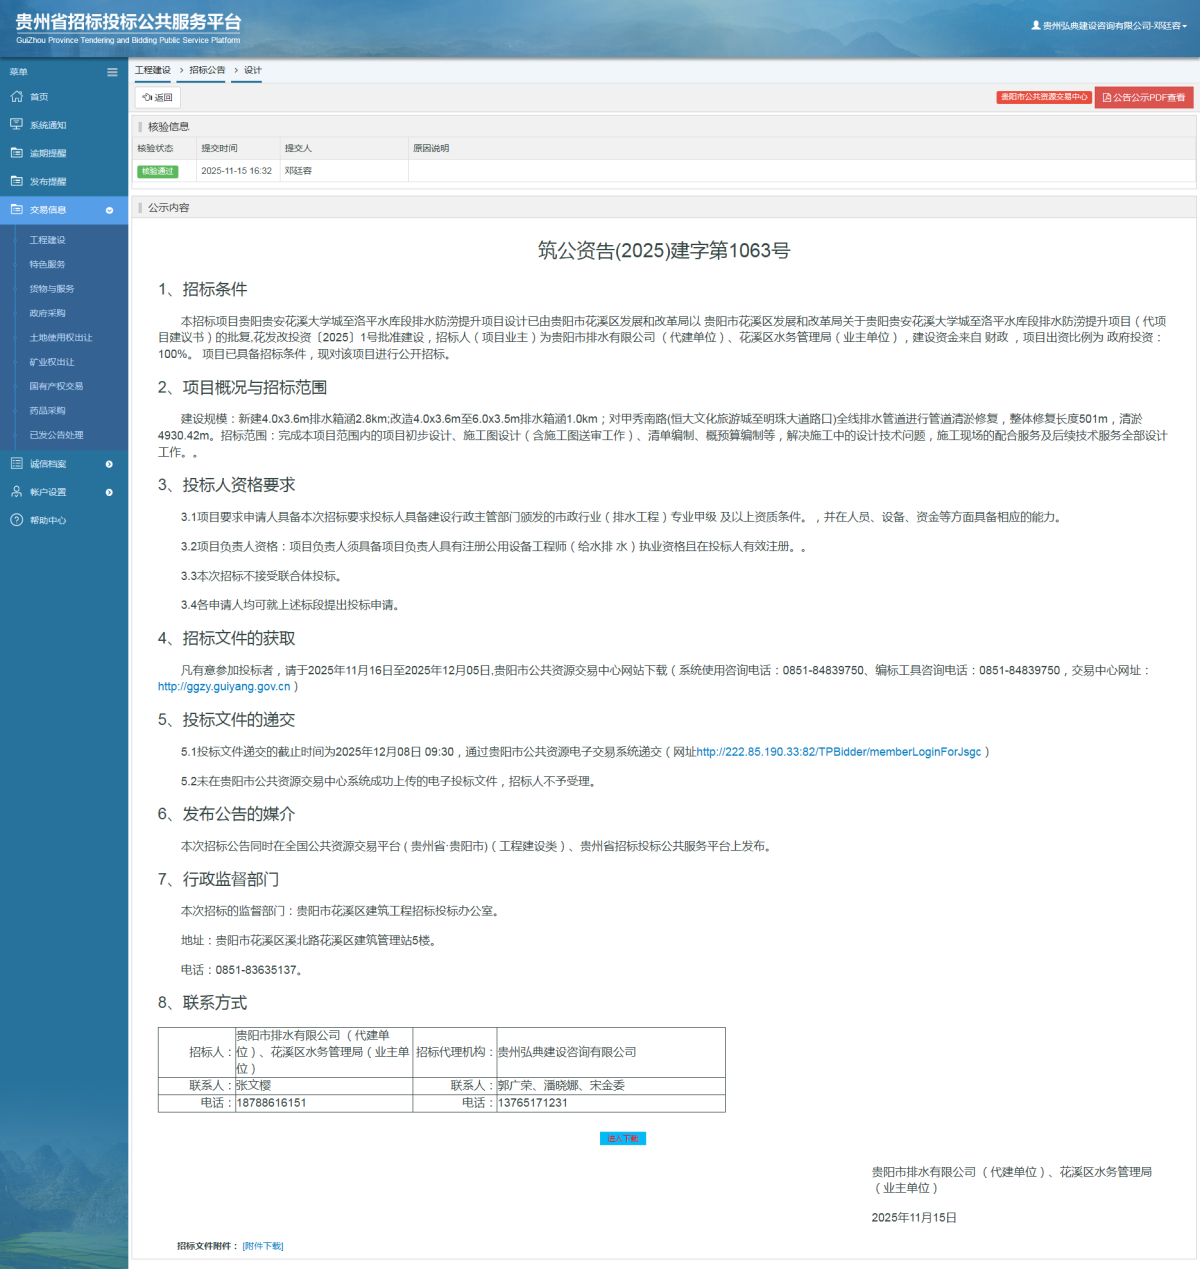Click the PDF icon on 公告公示PDF查看 button
Image resolution: width=1200 pixels, height=1269 pixels.
tap(1108, 97)
